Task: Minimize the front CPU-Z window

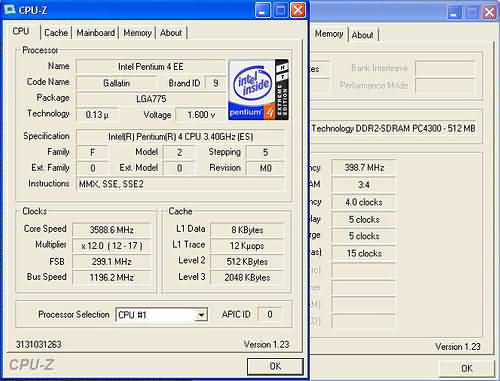Action: pos(262,10)
